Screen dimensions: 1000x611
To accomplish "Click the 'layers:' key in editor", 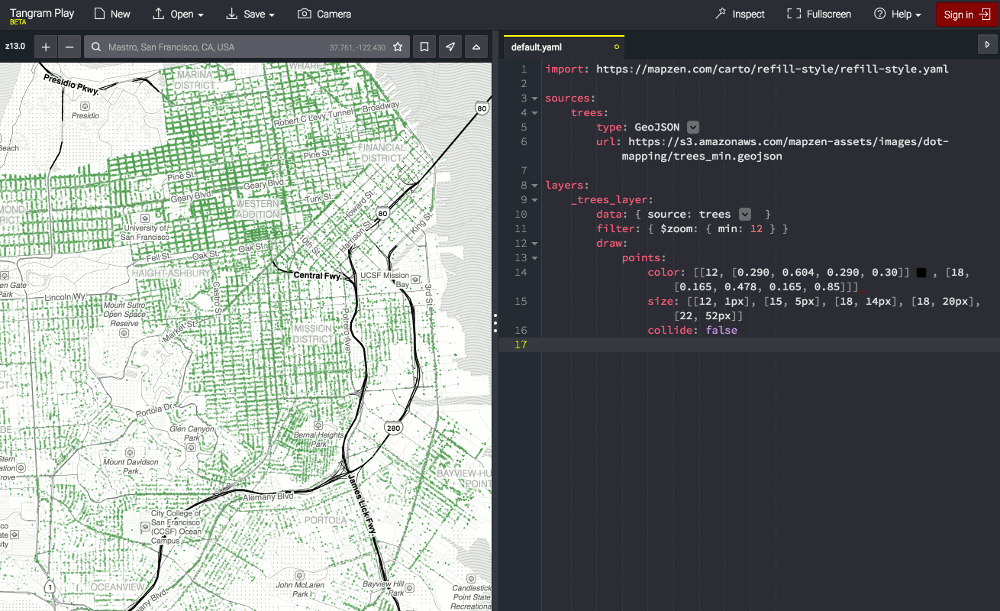I will tap(568, 185).
